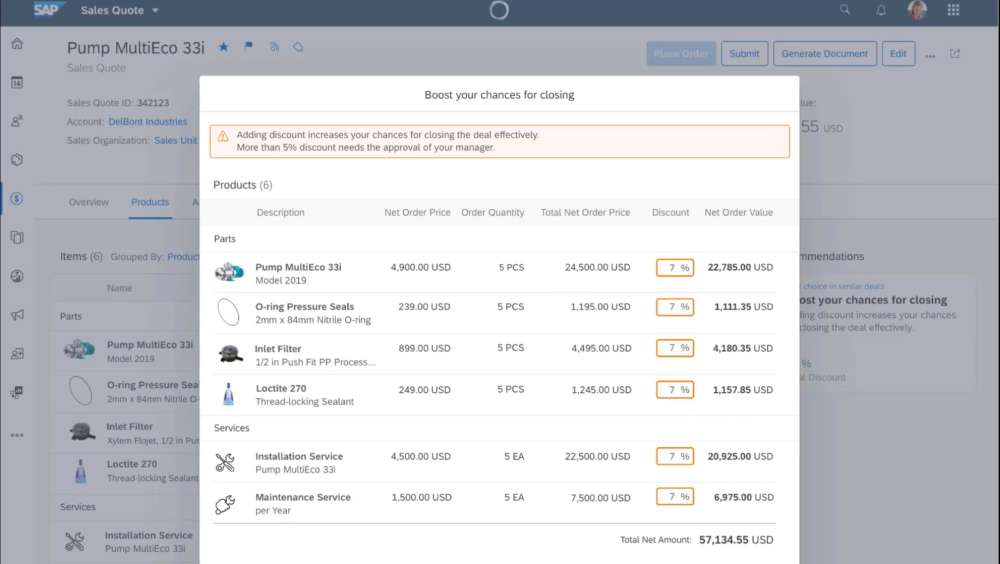Screen dimensions: 1000x564
Task: Click the Maintenance Service wrench icon in dialog
Action: 225,504
